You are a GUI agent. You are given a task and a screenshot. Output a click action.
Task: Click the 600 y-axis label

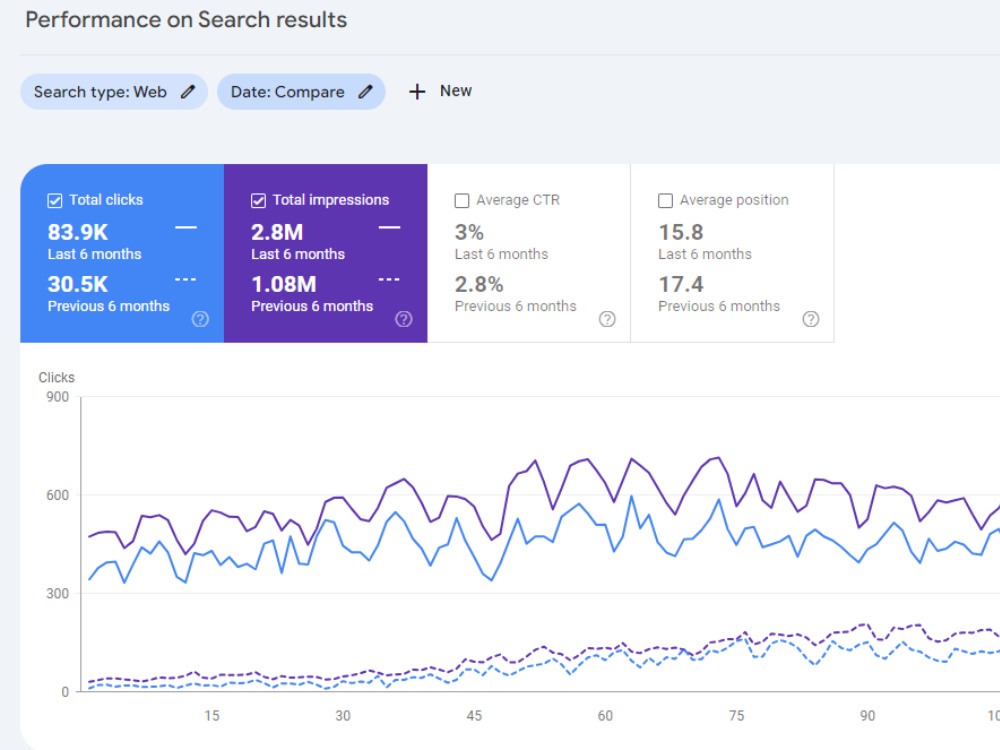coord(57,496)
